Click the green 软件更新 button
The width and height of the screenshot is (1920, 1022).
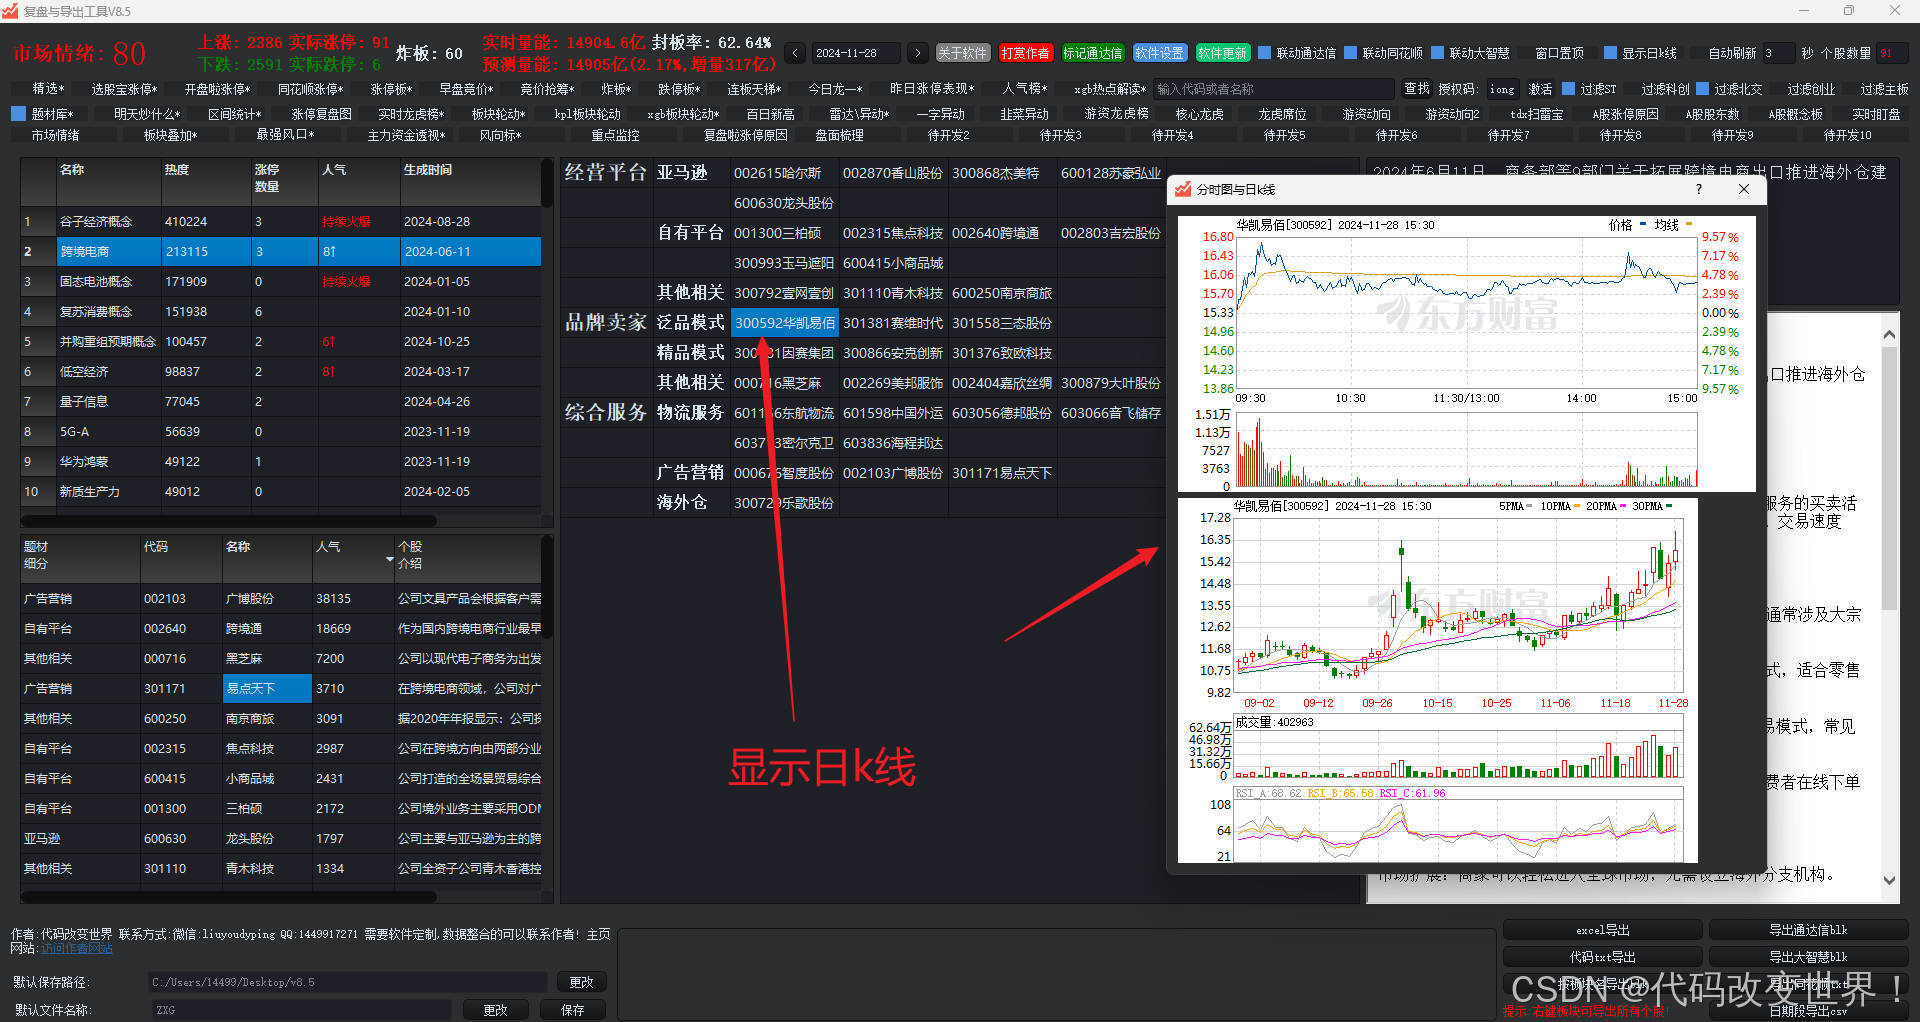pos(1222,53)
